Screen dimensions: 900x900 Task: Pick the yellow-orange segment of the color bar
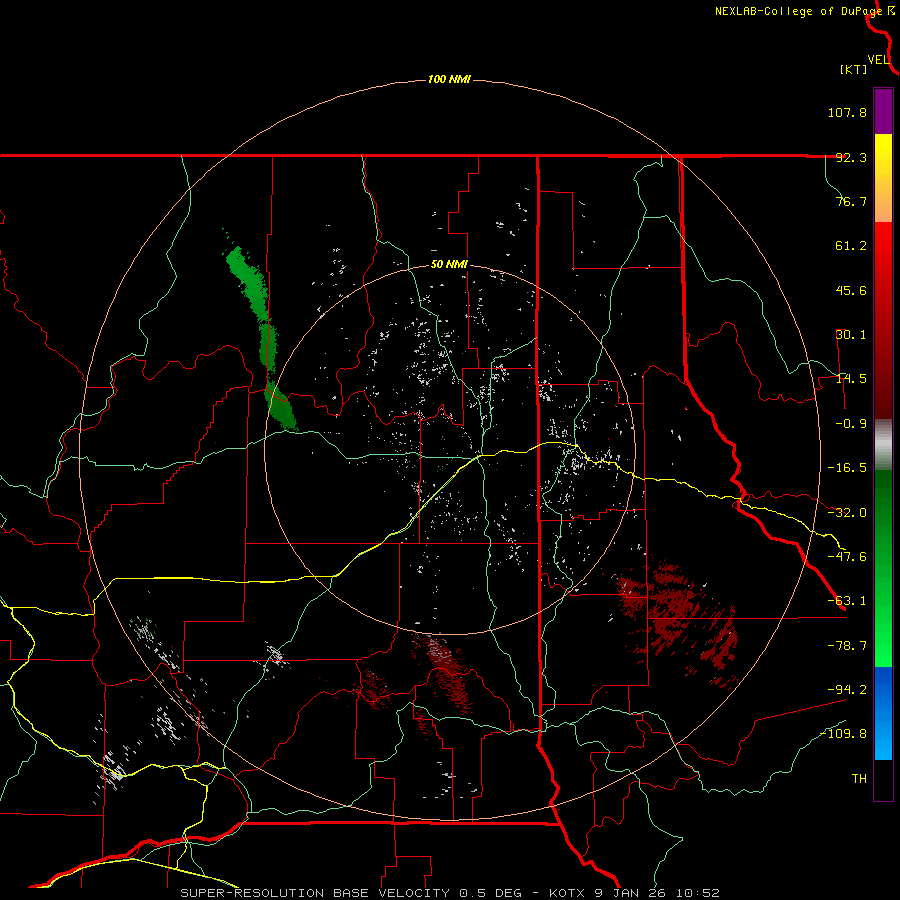[883, 177]
